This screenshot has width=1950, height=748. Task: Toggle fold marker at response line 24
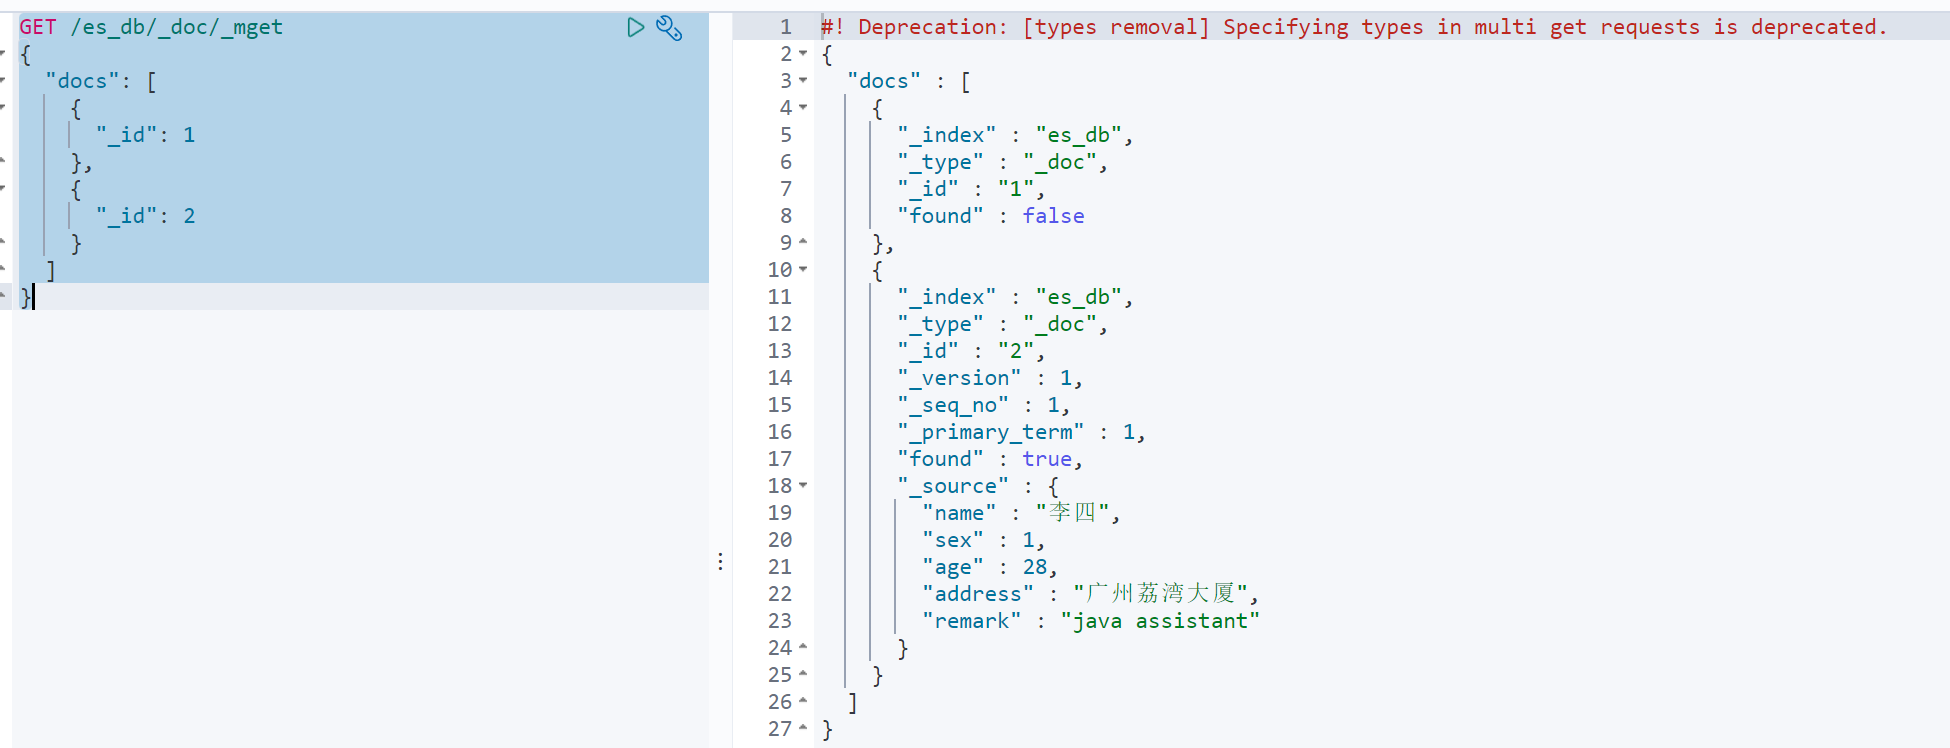coord(803,648)
